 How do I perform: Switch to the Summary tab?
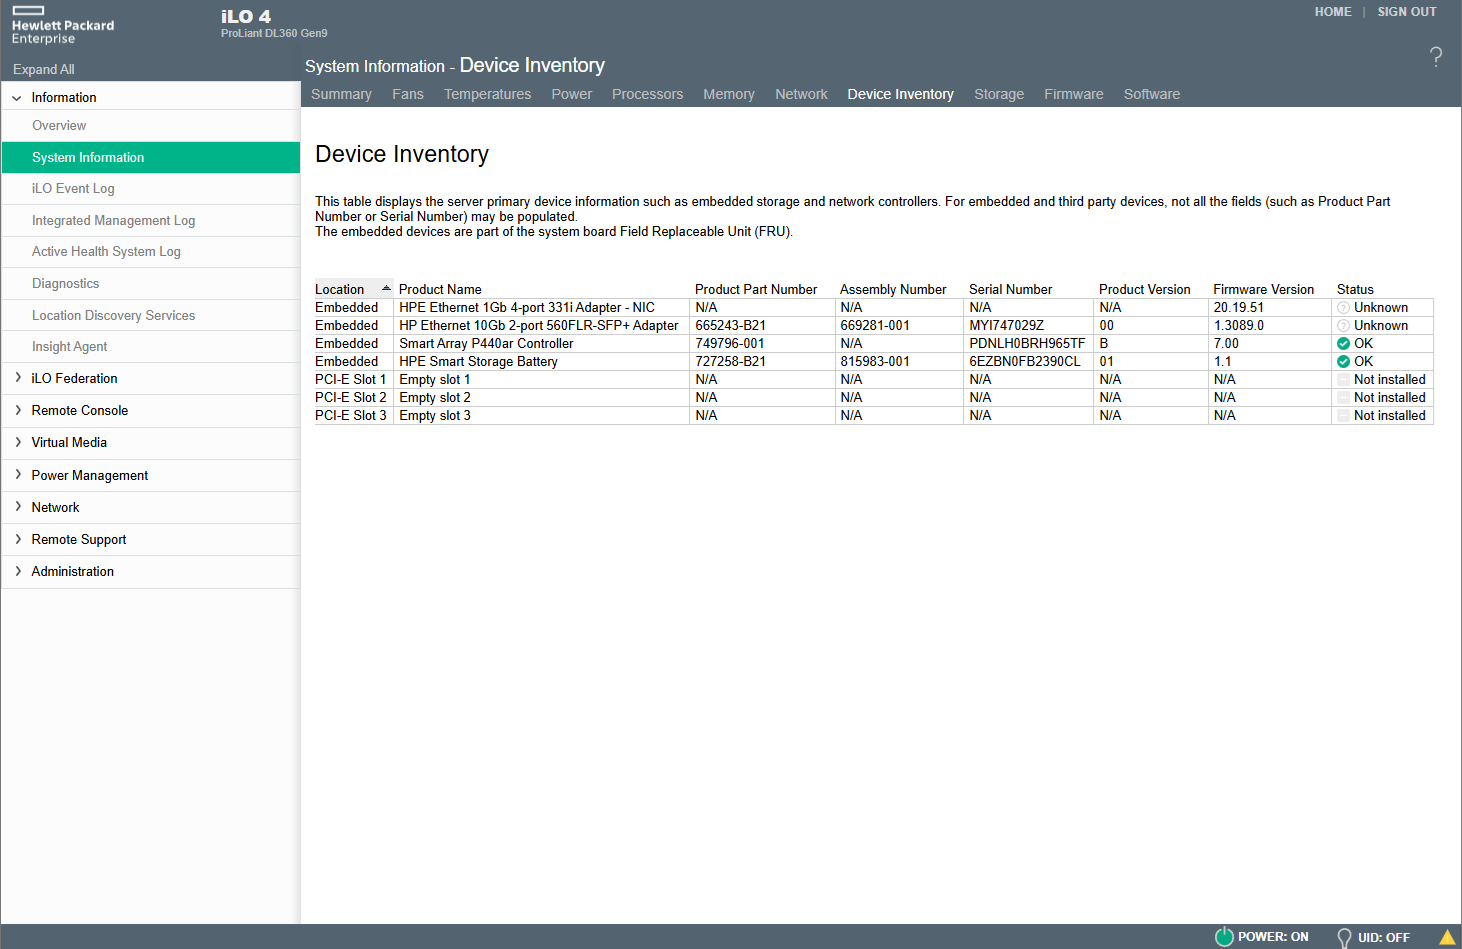tap(341, 94)
